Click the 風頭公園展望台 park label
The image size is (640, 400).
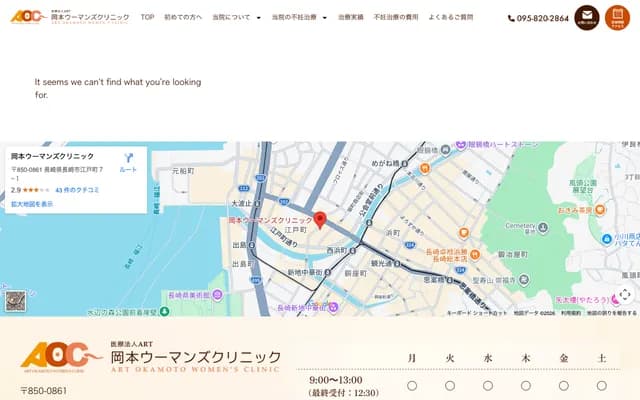click(x=583, y=186)
